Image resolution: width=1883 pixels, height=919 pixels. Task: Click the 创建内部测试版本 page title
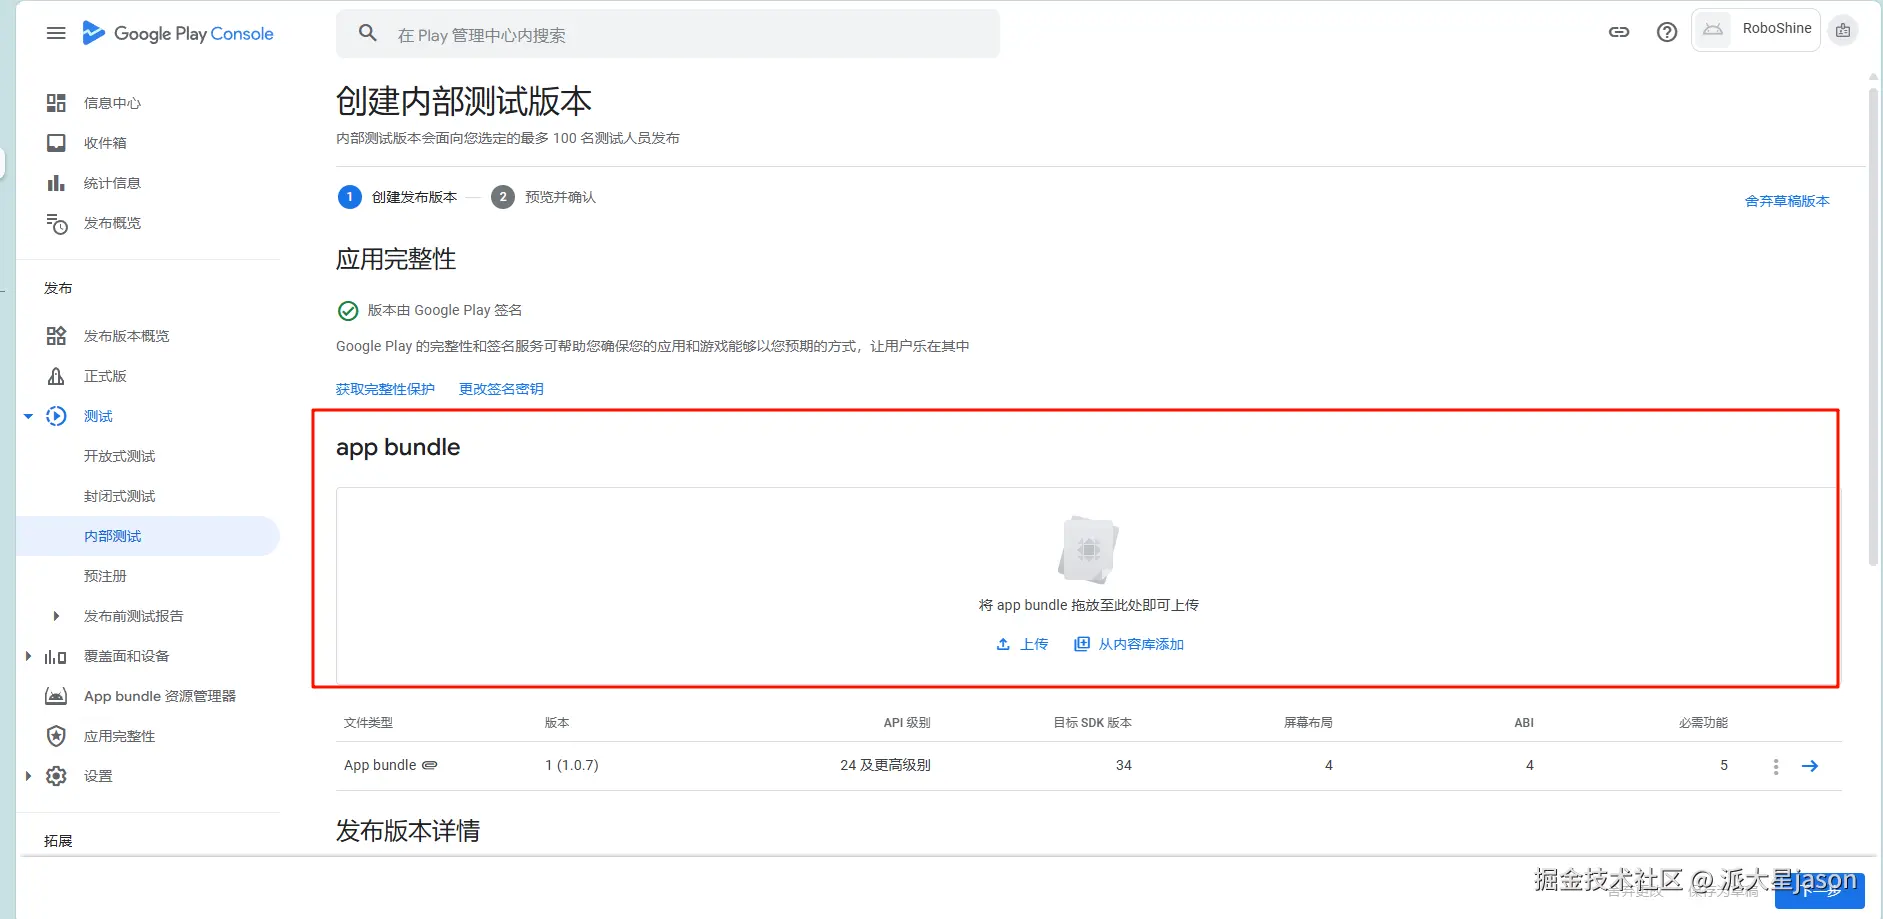(x=464, y=101)
